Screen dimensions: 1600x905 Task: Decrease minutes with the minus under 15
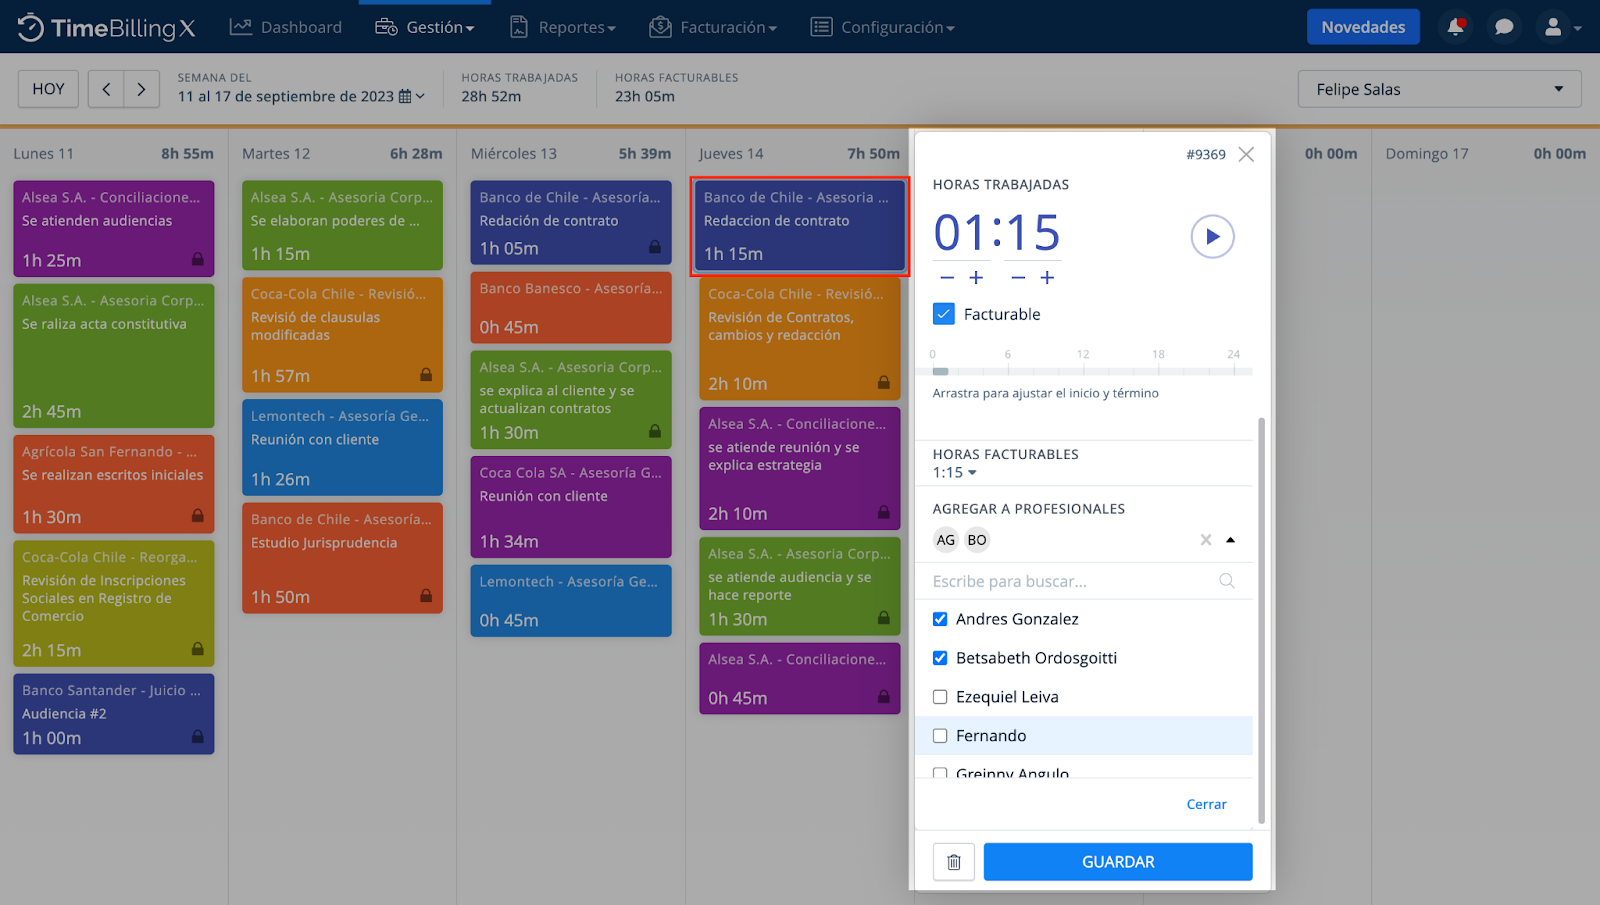coord(1018,278)
